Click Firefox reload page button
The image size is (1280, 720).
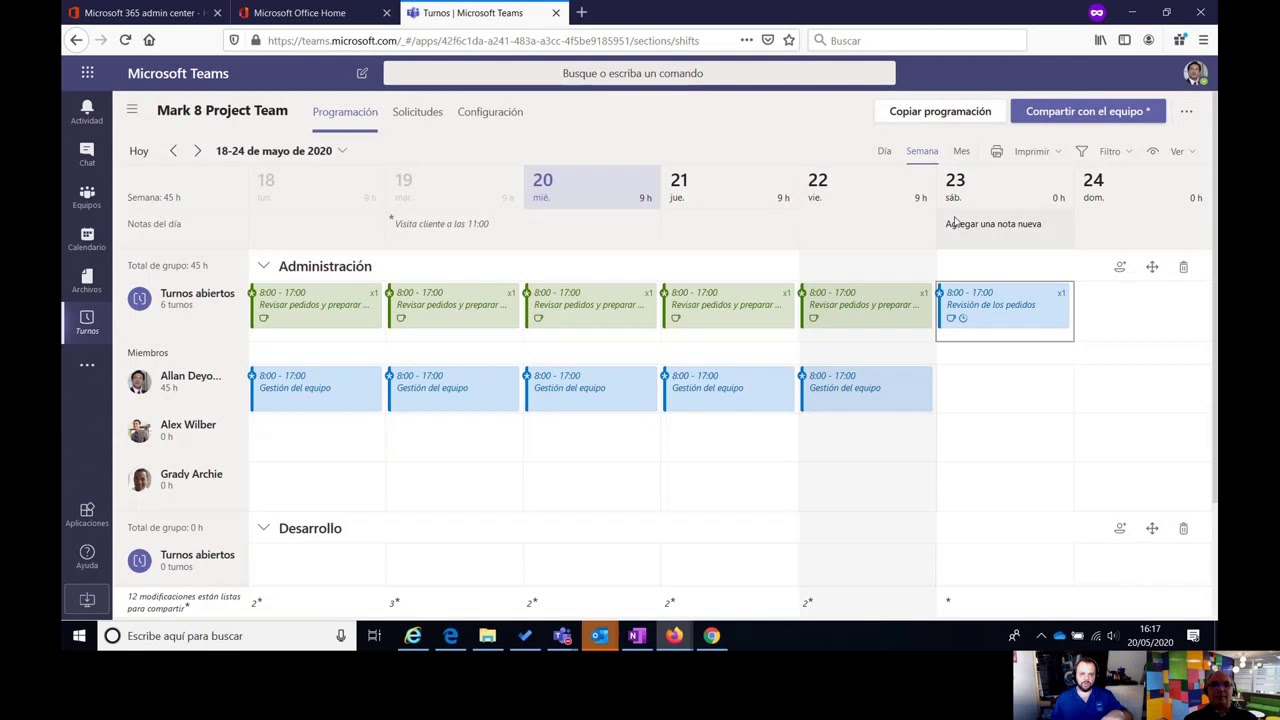pos(125,40)
